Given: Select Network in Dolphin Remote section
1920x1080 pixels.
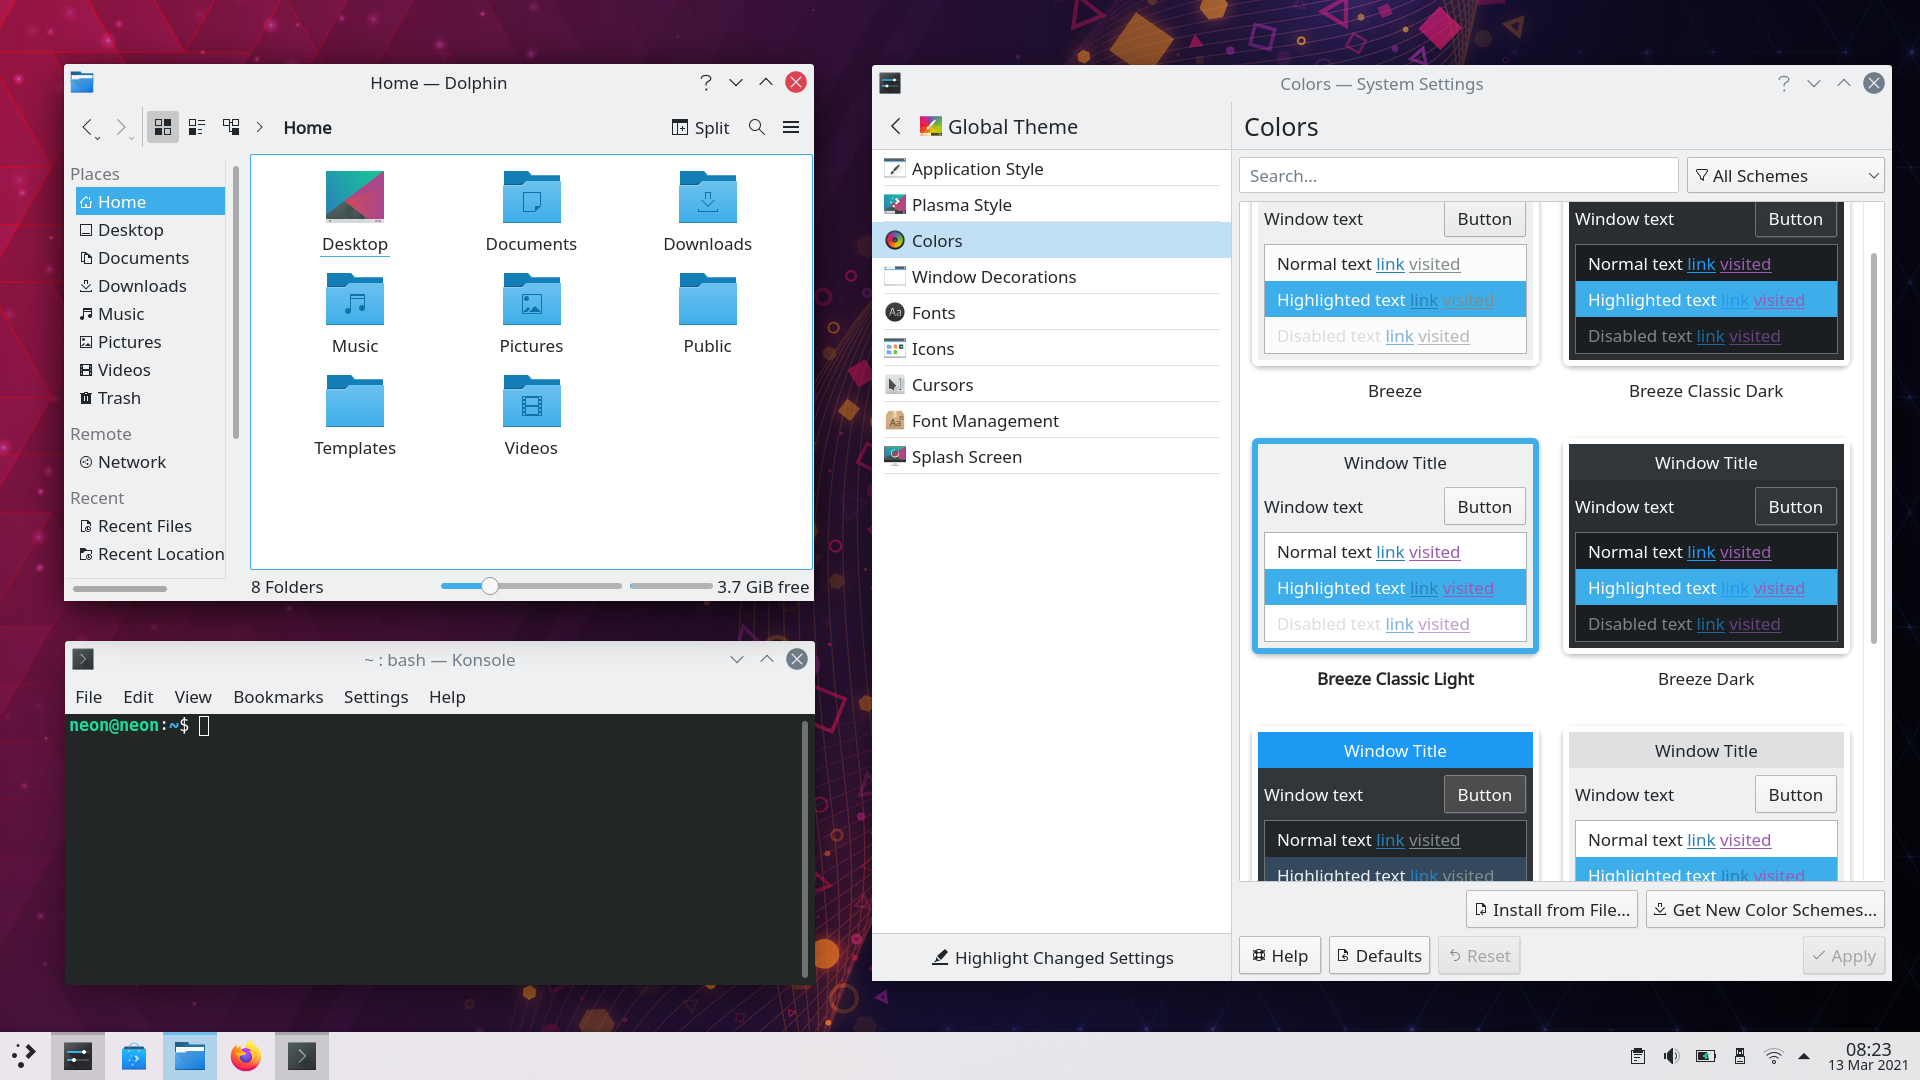Looking at the screenshot, I should click(150, 462).
